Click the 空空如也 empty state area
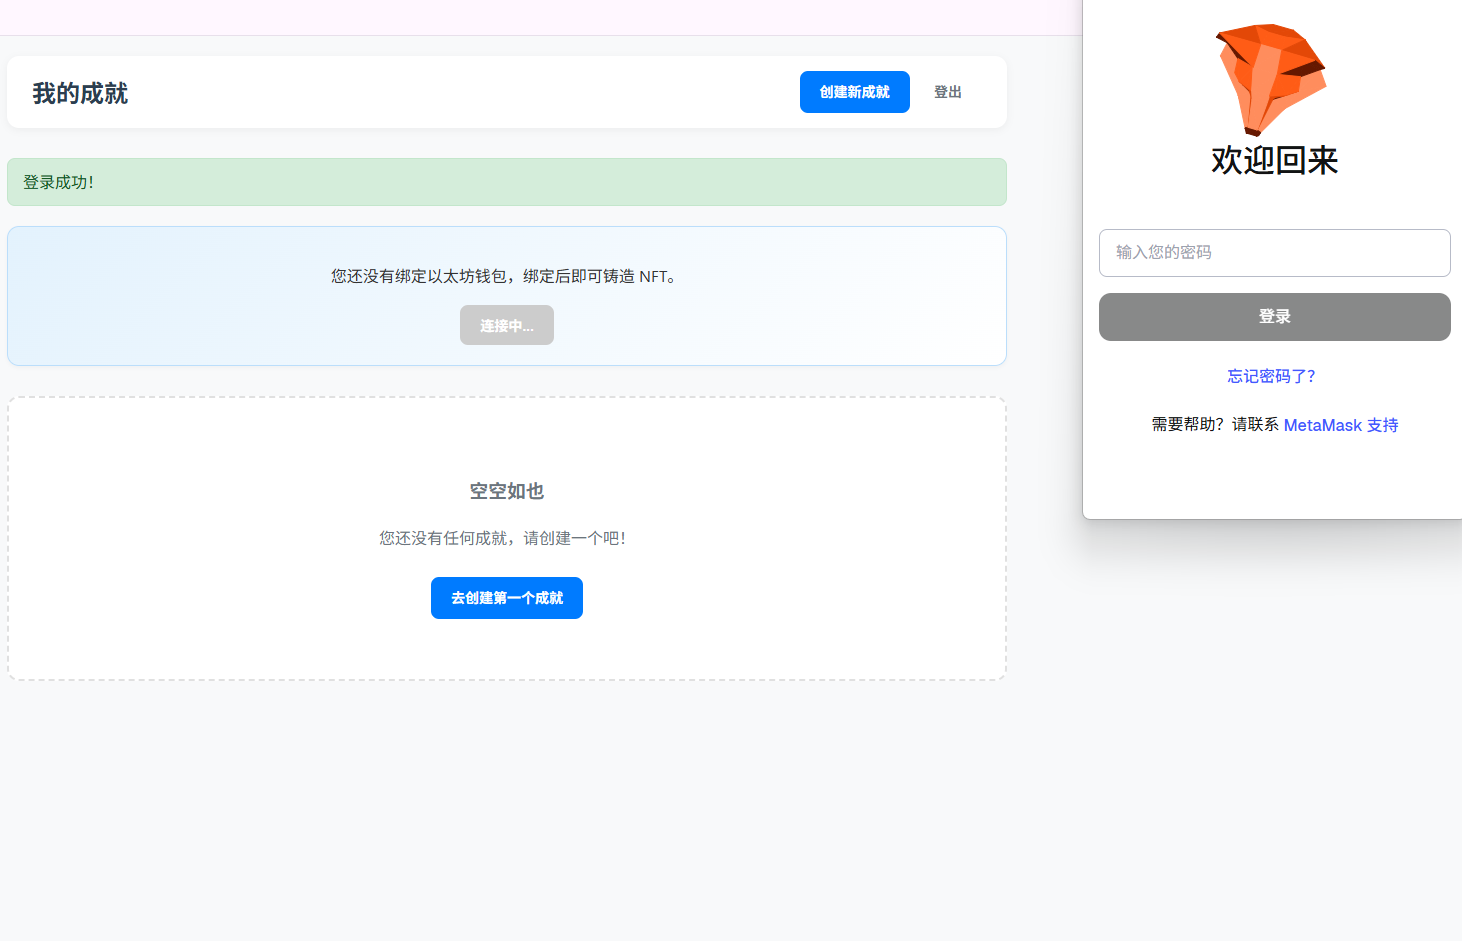 pos(506,491)
